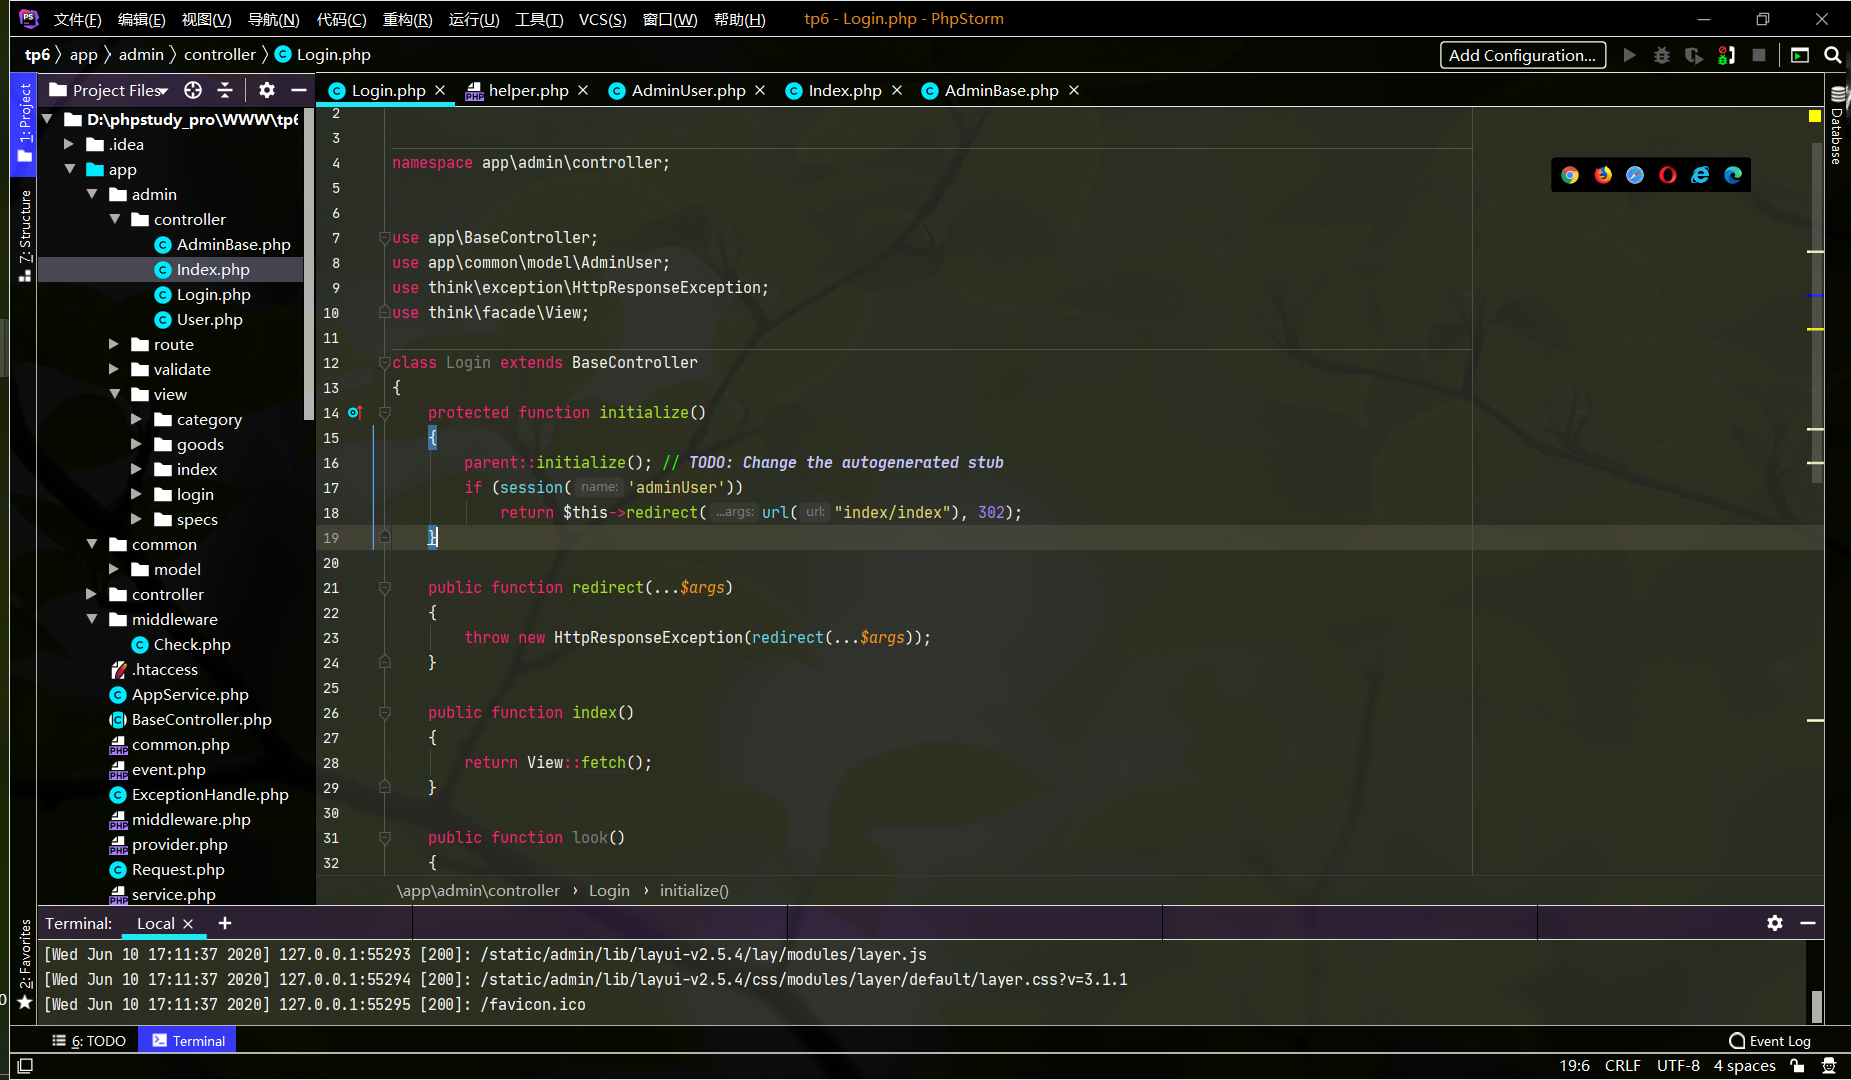Click the controller breadcrumb in navigation bar
Screen dimensions: 1851x1080
coord(220,55)
